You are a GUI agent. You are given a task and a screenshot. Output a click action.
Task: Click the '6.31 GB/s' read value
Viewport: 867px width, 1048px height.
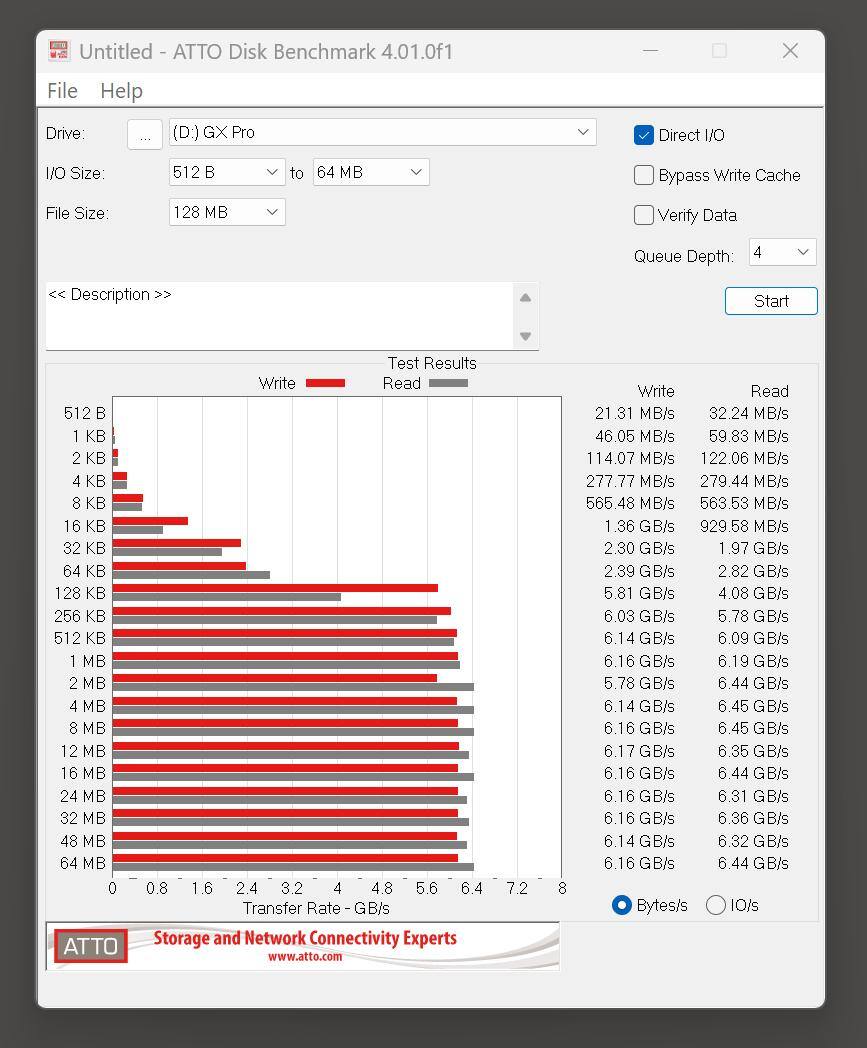coord(753,796)
